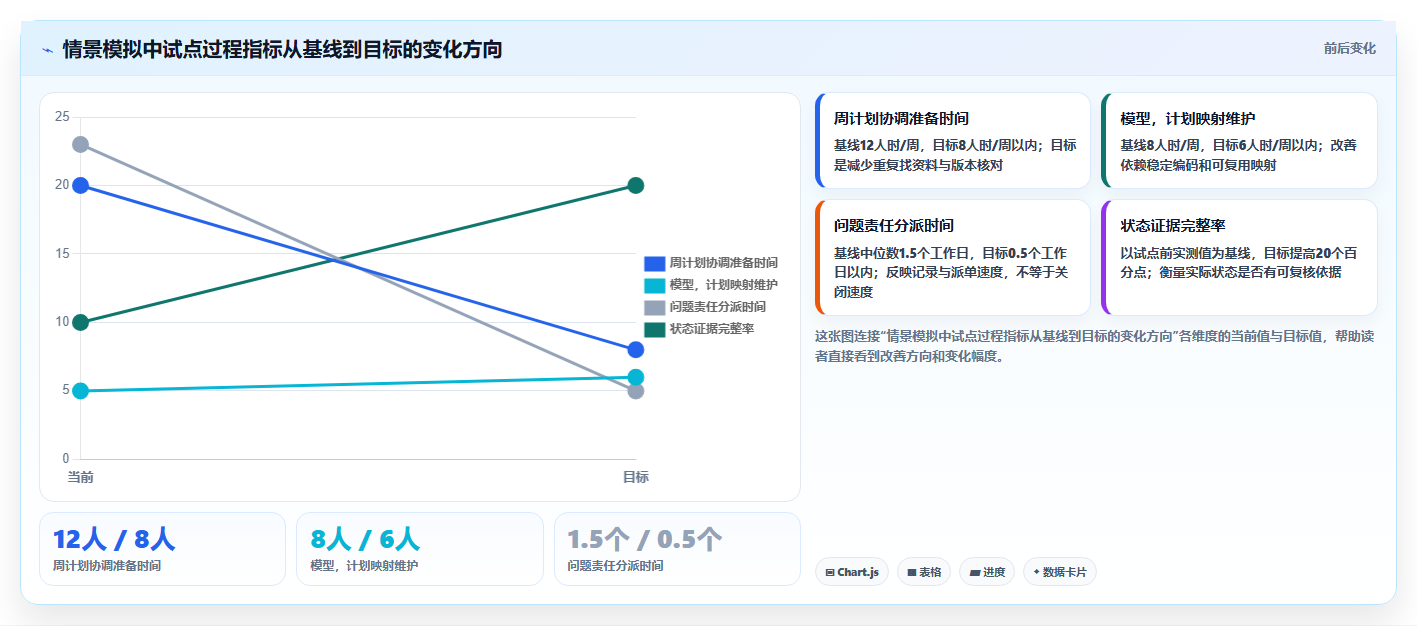Select the Chart.js tag
Image resolution: width=1417 pixels, height=626 pixels.
(x=852, y=572)
